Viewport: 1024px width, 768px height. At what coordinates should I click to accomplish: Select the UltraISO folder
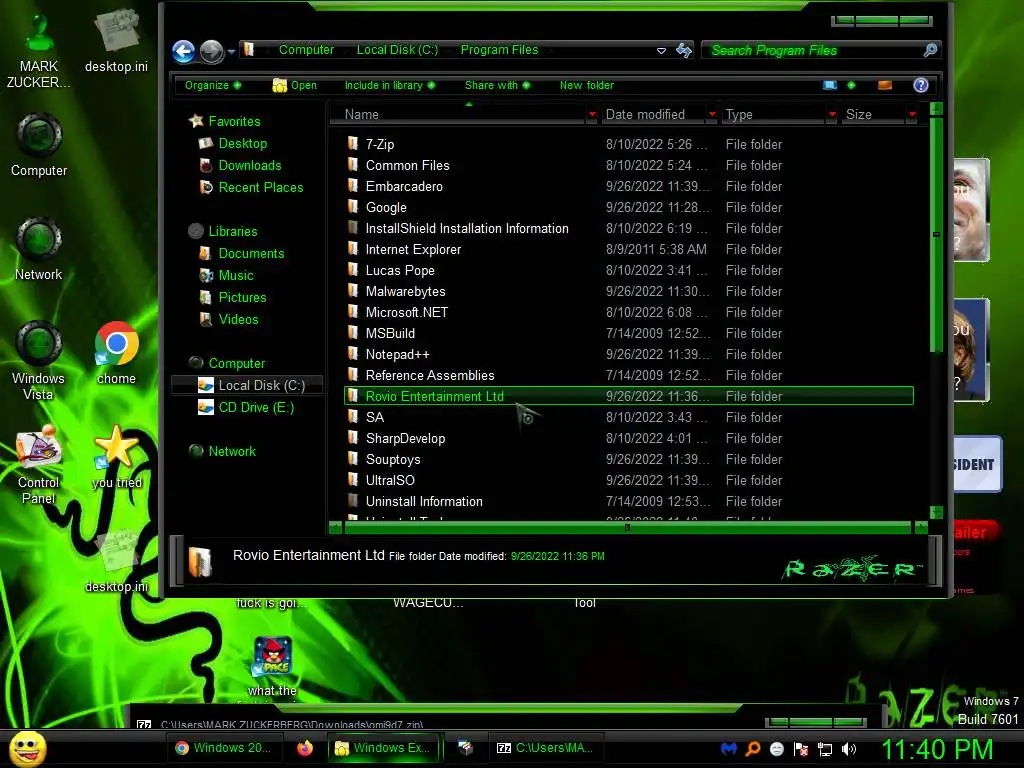(628, 481)
